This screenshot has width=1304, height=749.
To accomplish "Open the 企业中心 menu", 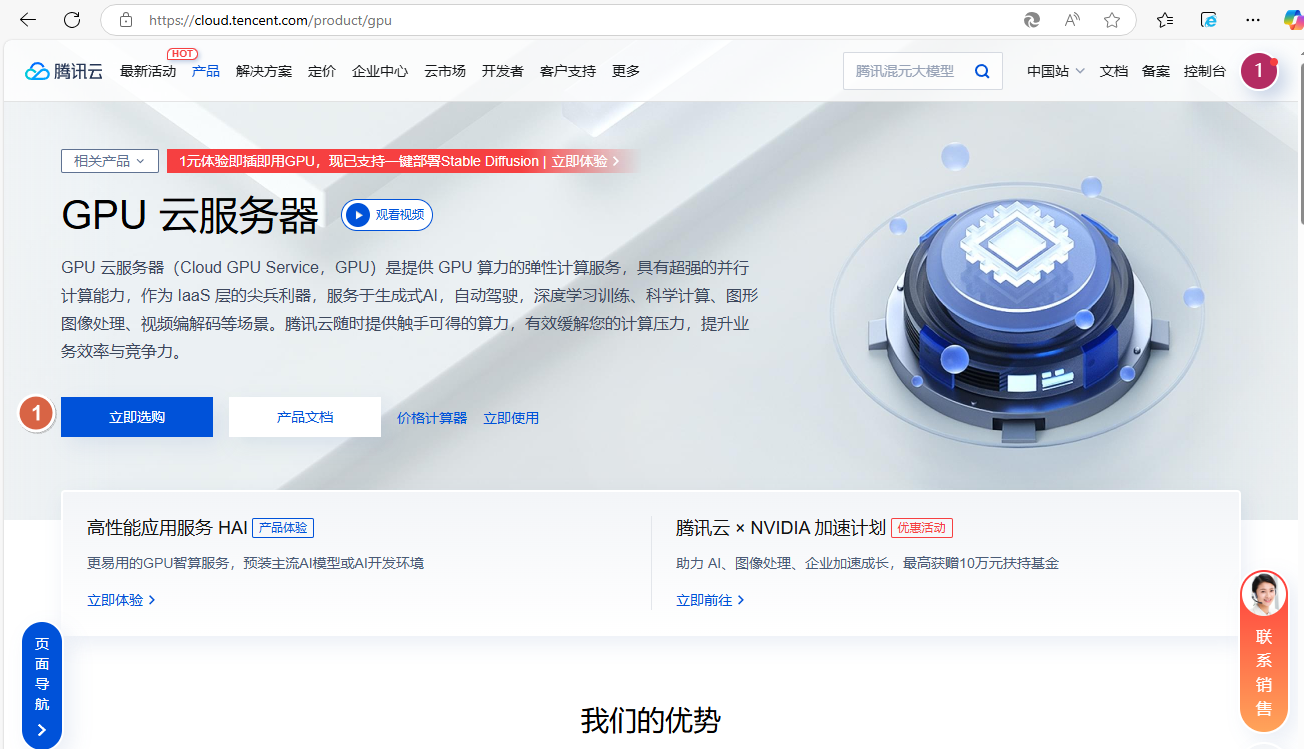I will 380,71.
